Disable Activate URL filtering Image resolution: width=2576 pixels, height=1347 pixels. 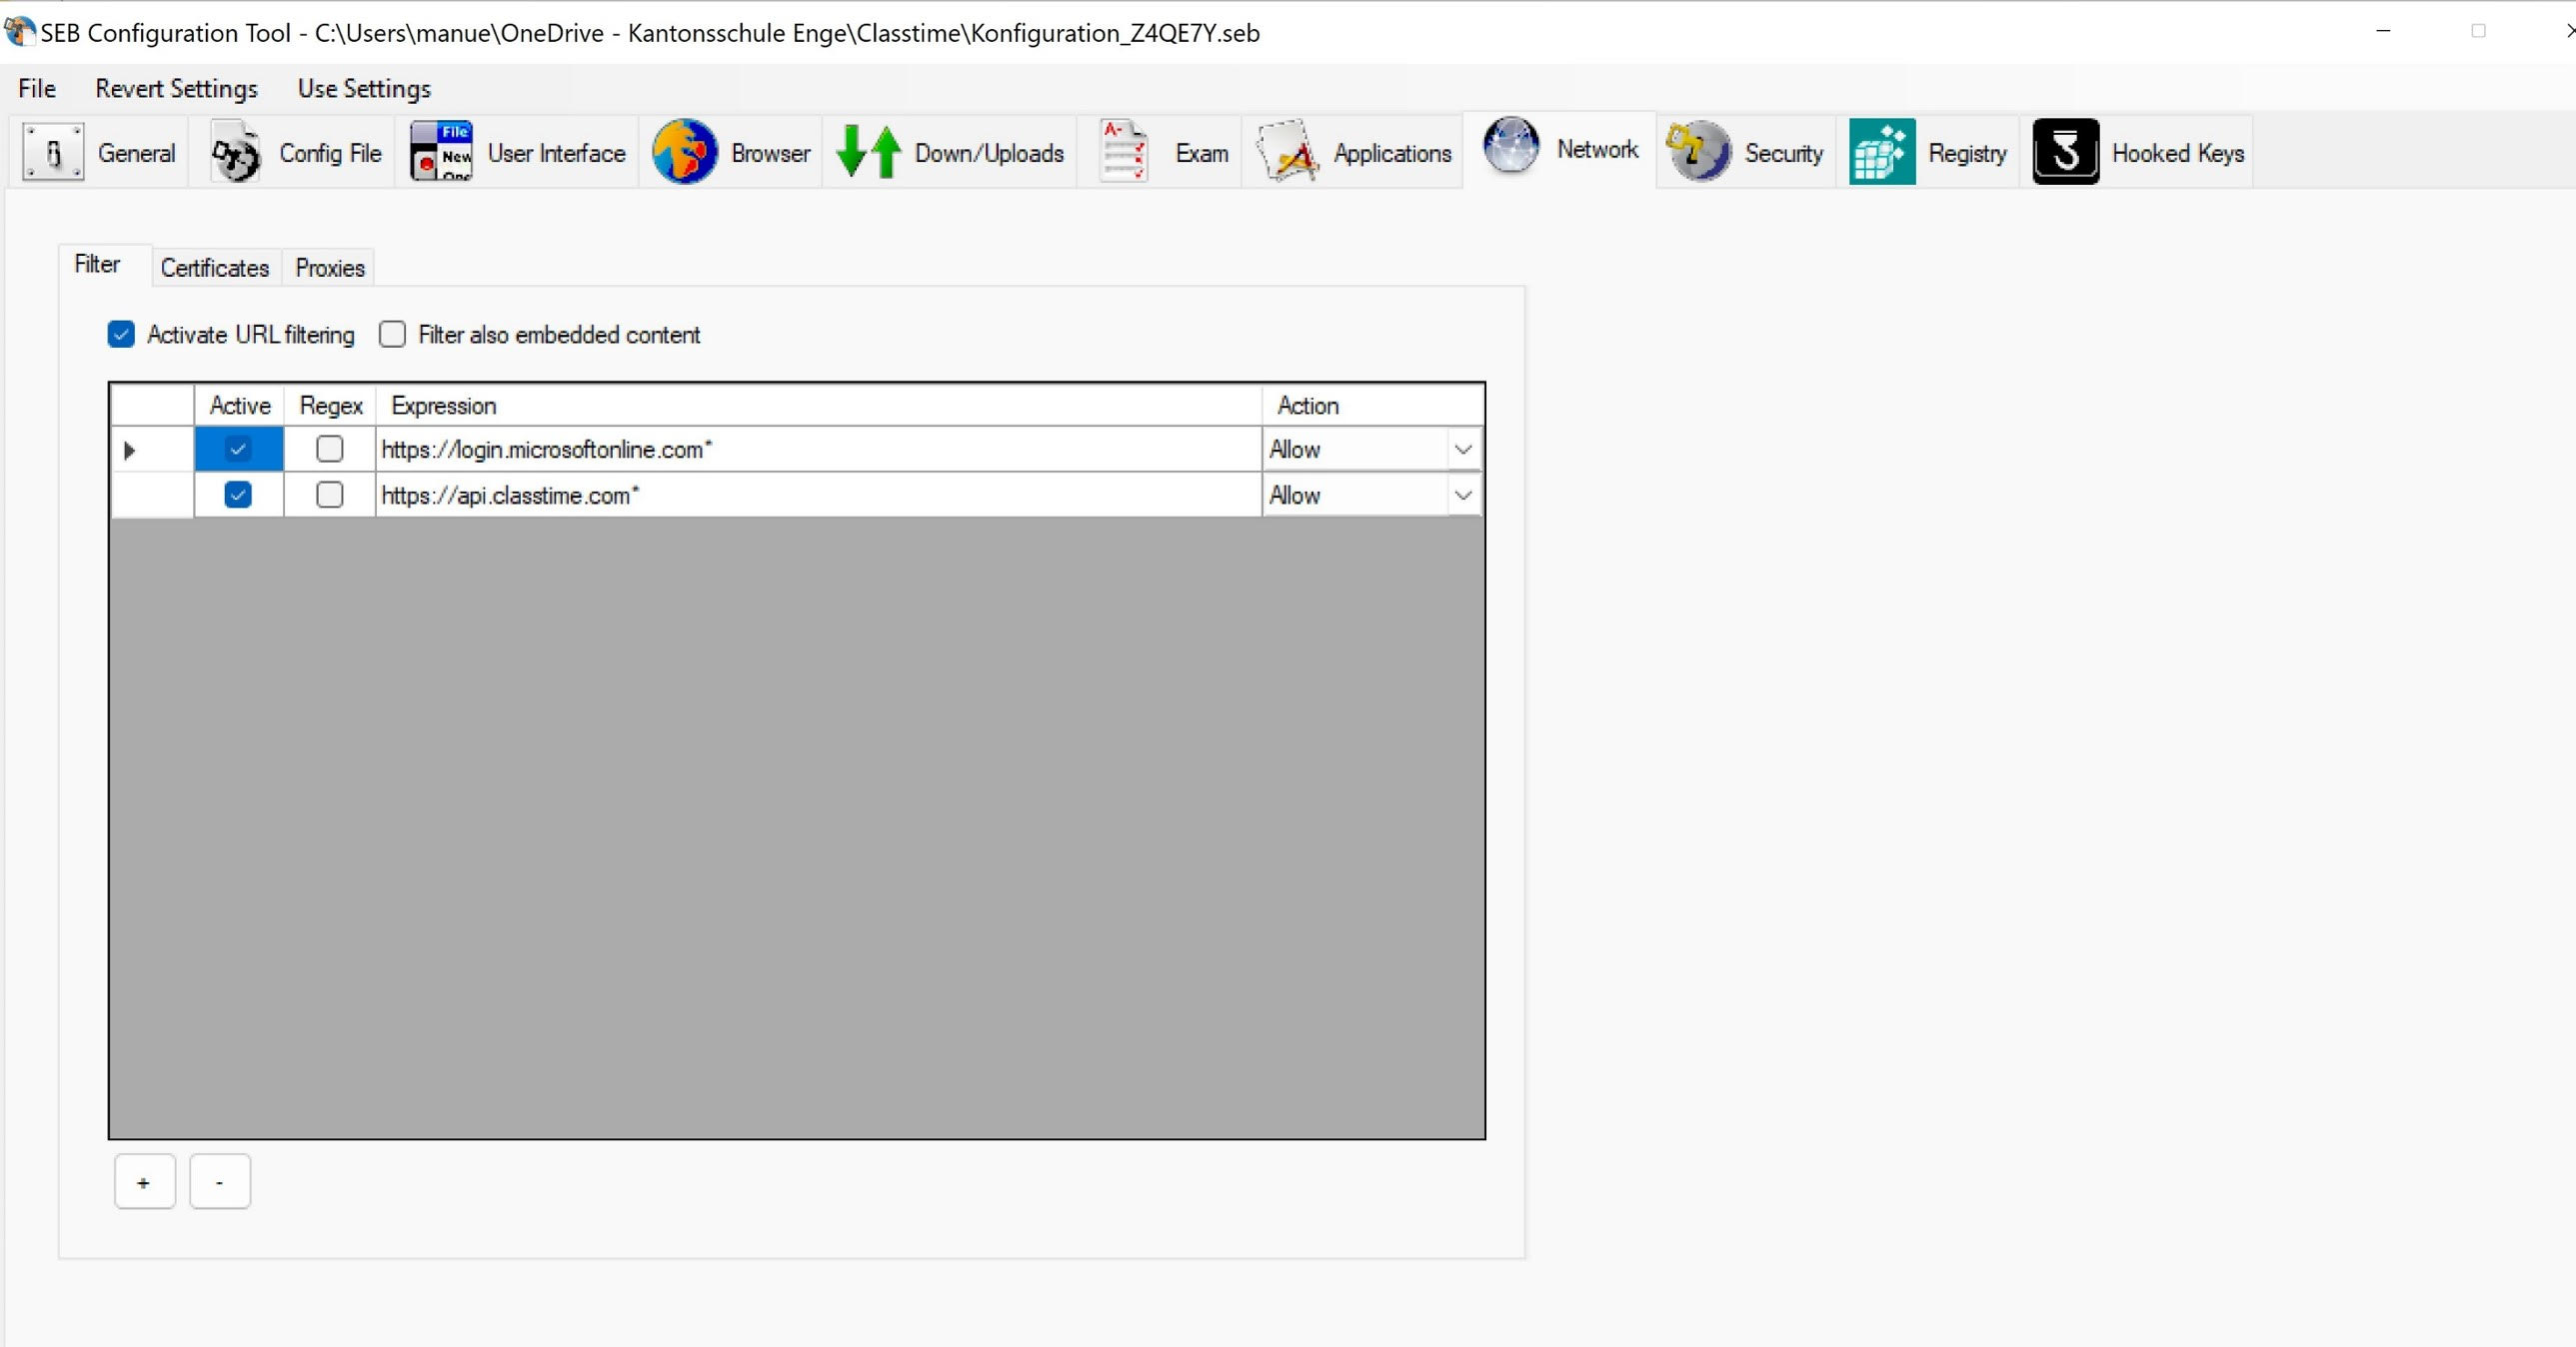click(120, 334)
